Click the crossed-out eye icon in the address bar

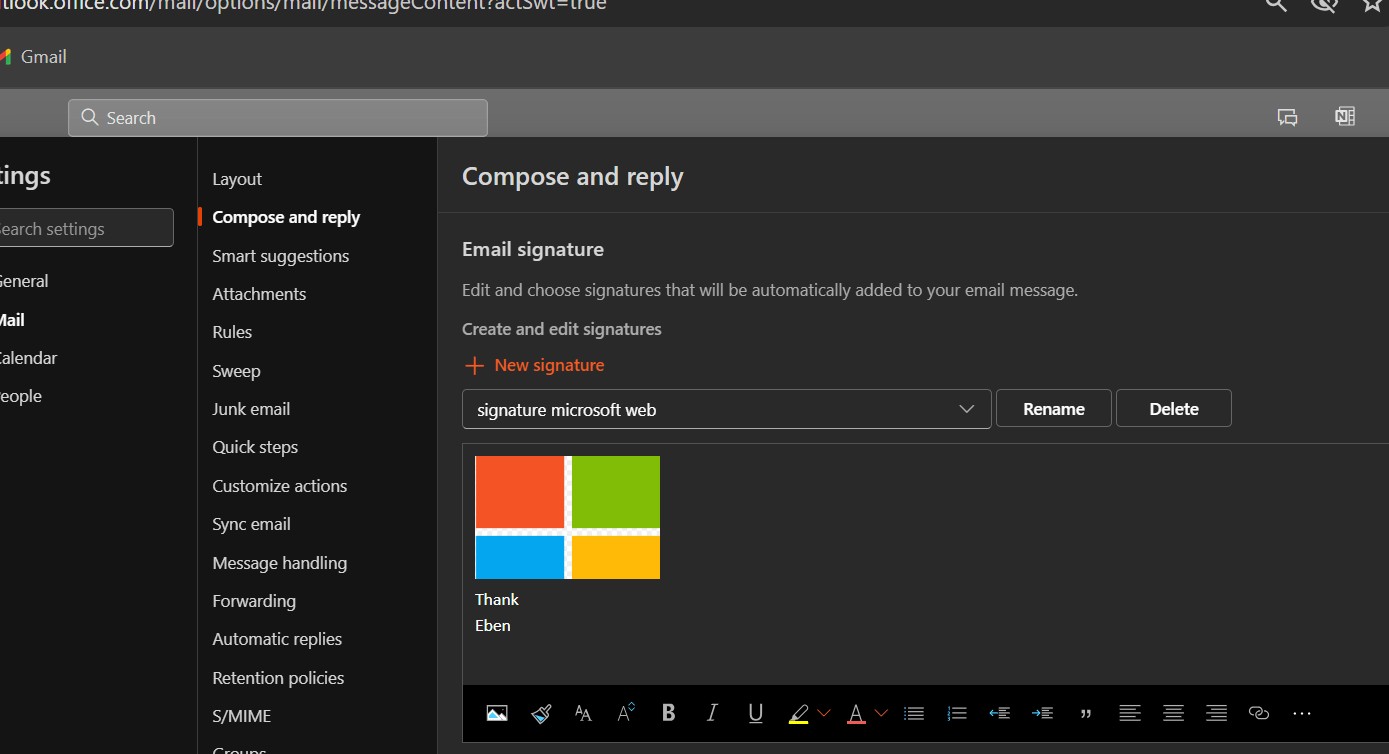[x=1325, y=4]
